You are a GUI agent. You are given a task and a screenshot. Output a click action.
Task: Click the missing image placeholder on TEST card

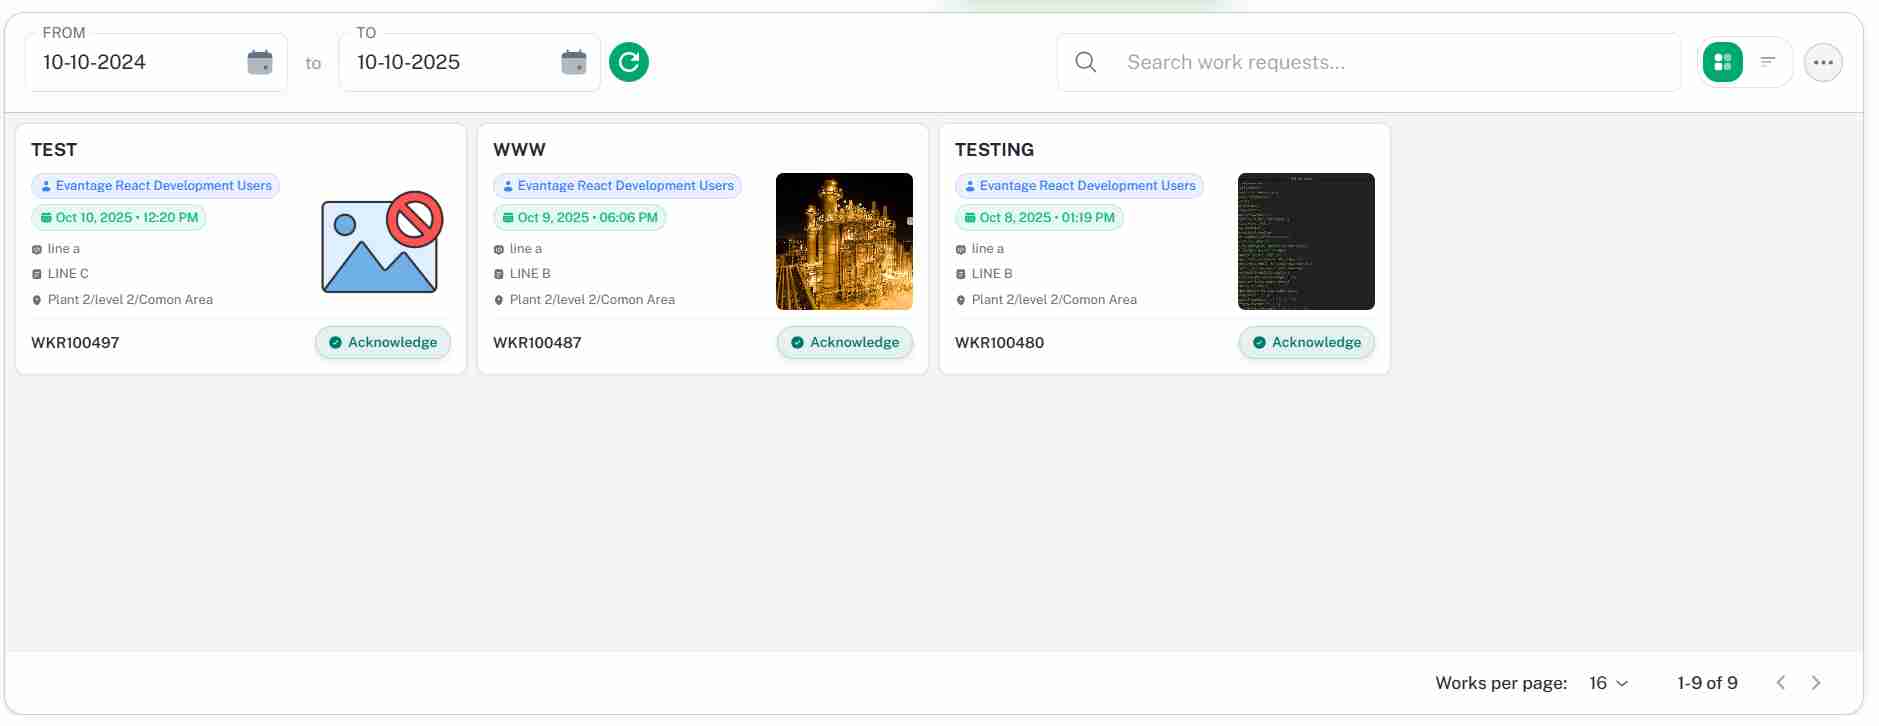pos(381,242)
